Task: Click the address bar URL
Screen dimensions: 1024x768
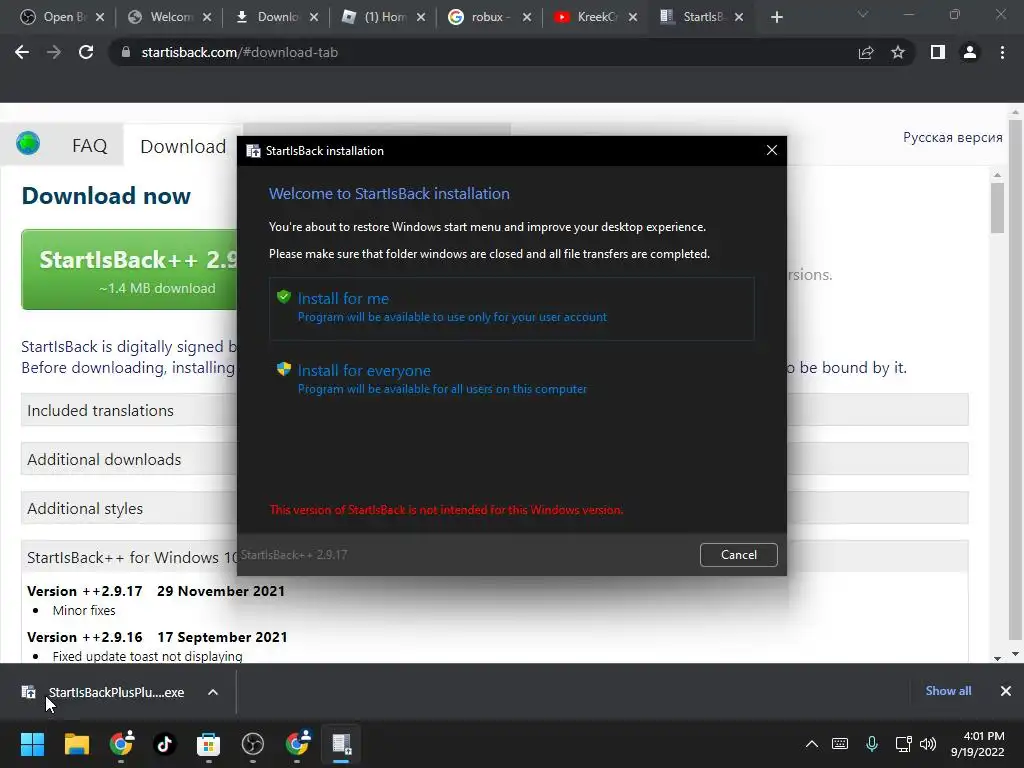Action: point(240,52)
